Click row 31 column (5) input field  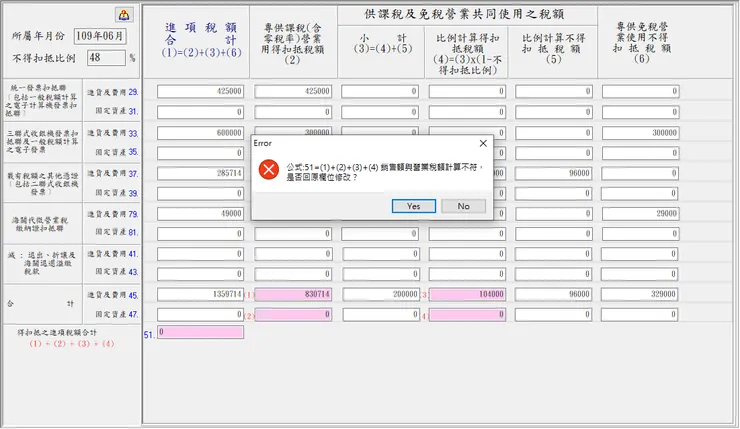554,112
